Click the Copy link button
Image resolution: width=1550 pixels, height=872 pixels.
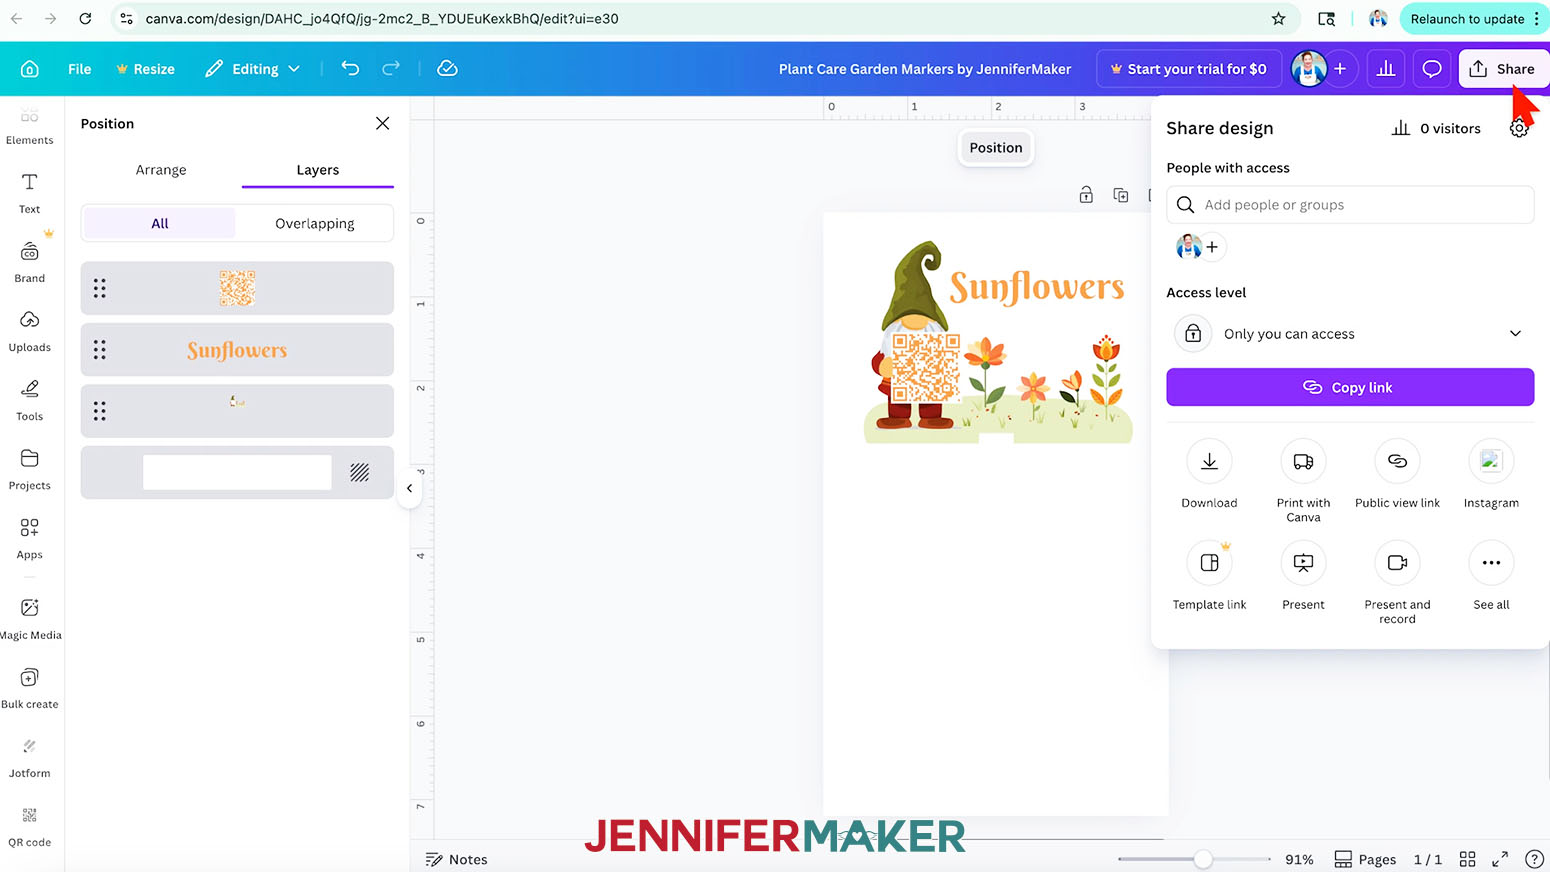click(x=1350, y=387)
